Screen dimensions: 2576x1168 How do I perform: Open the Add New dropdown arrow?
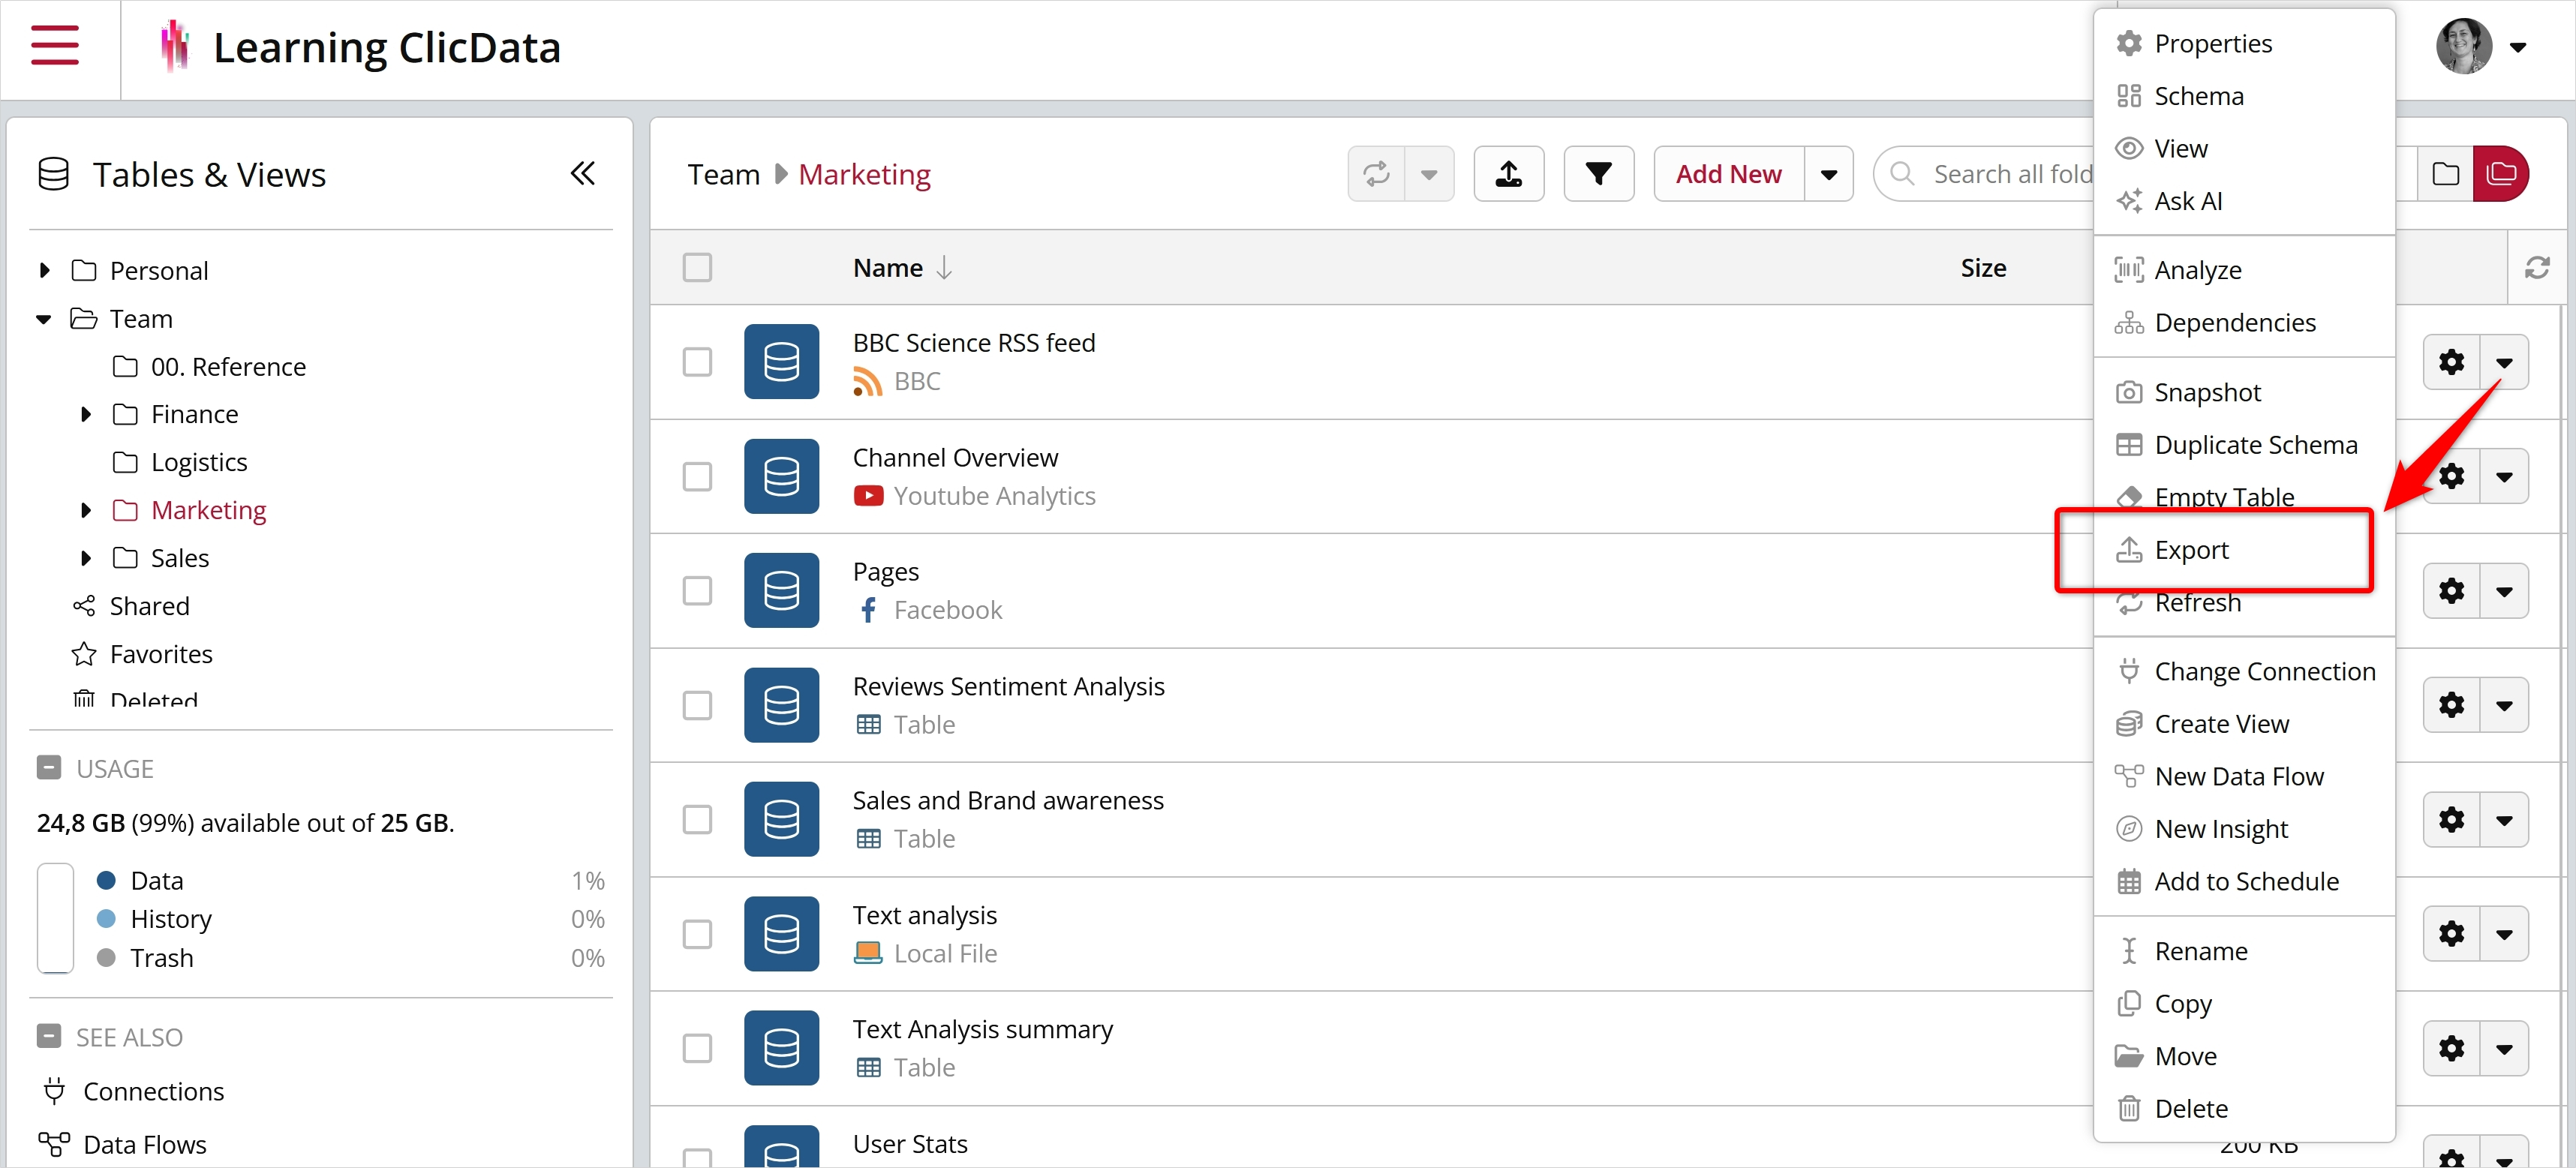[x=1829, y=174]
